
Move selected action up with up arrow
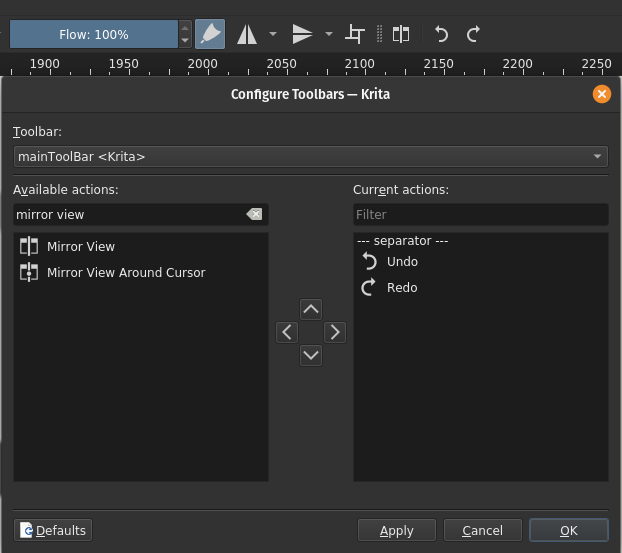[311, 308]
